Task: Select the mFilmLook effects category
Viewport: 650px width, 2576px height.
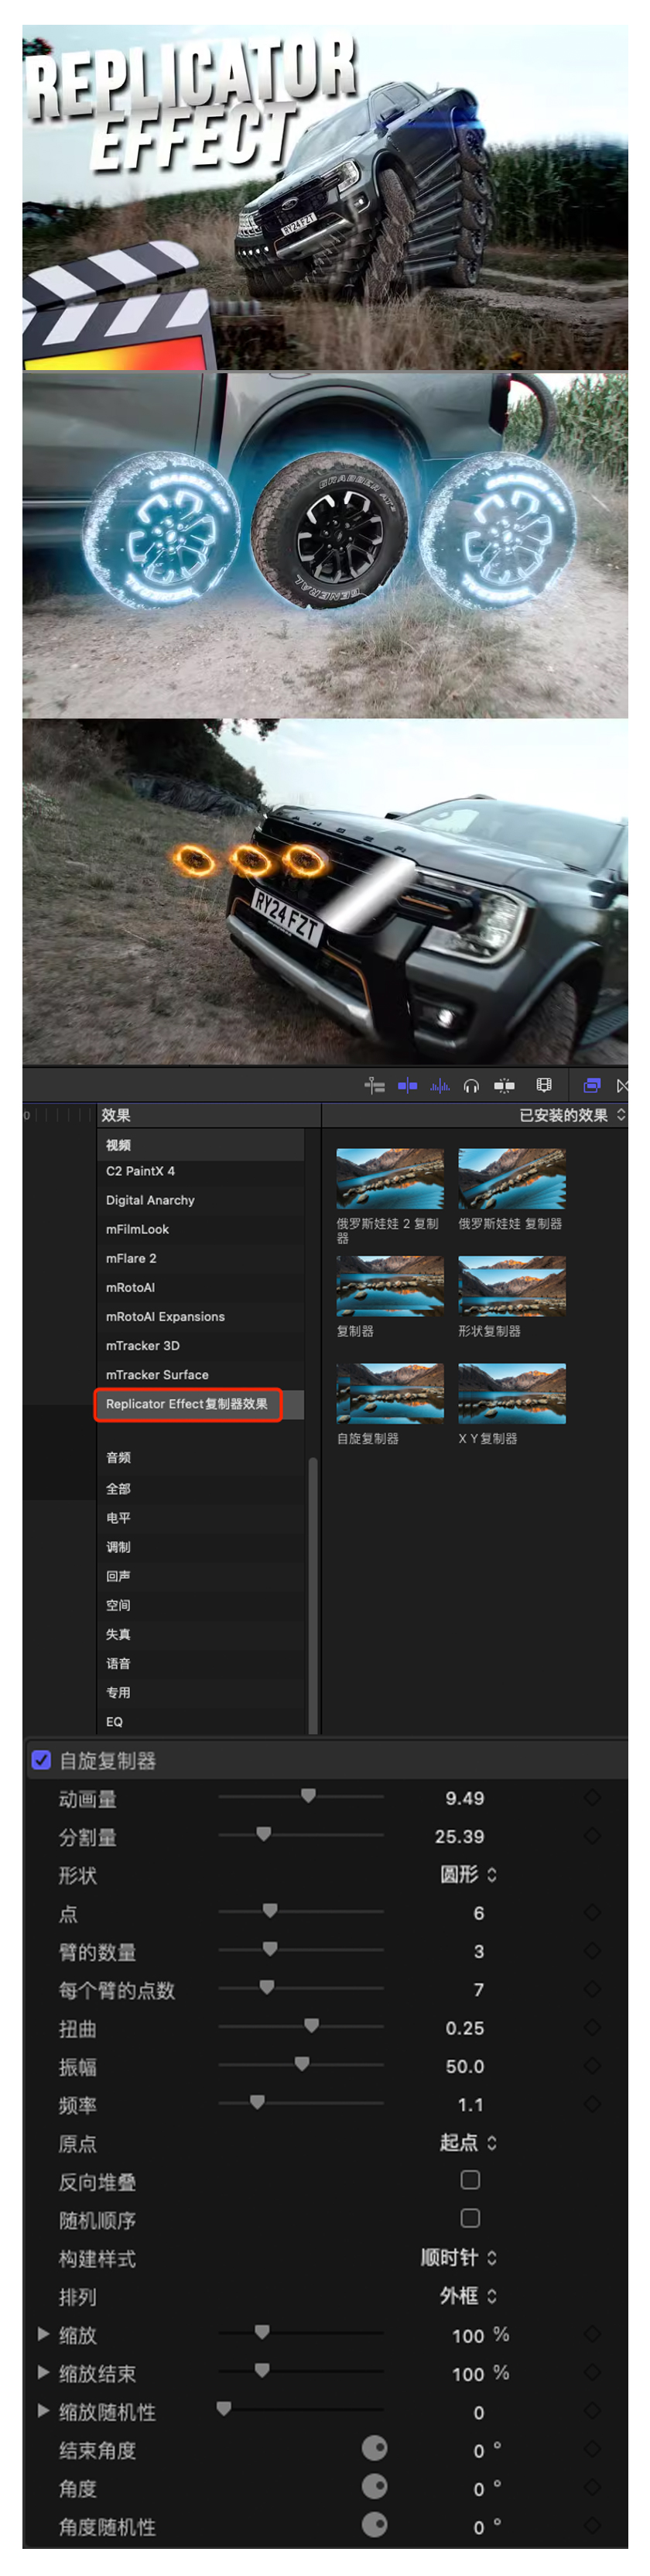Action: [x=200, y=1229]
